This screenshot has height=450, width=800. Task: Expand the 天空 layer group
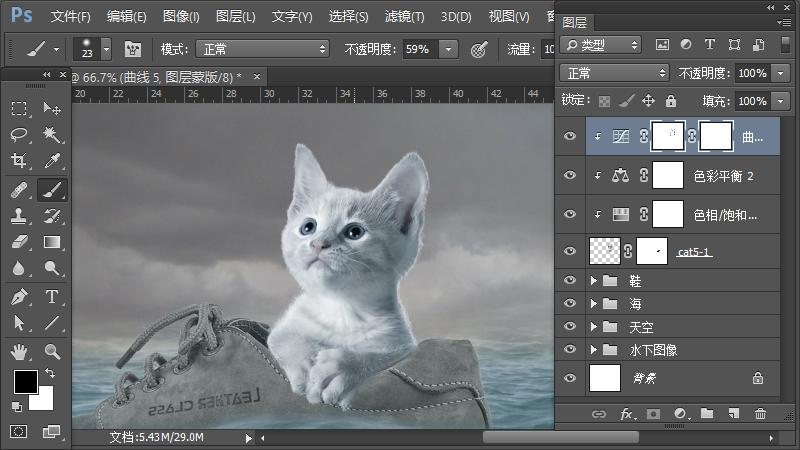coord(593,327)
